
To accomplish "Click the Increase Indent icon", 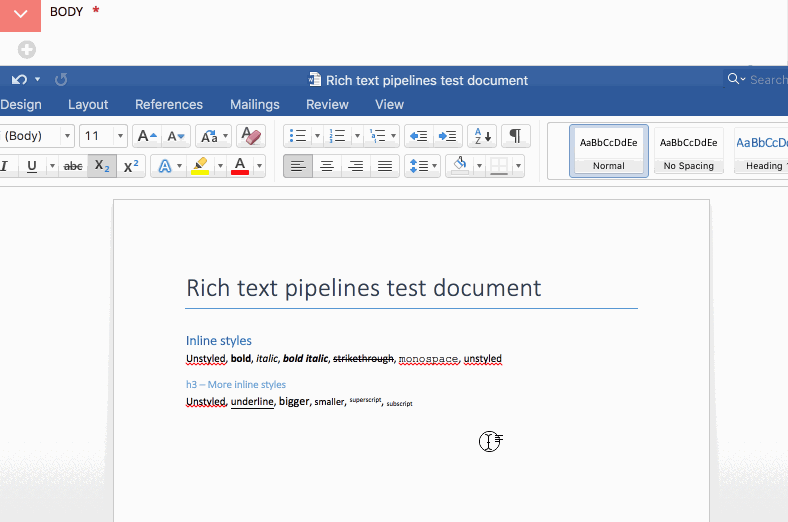I will tap(447, 136).
